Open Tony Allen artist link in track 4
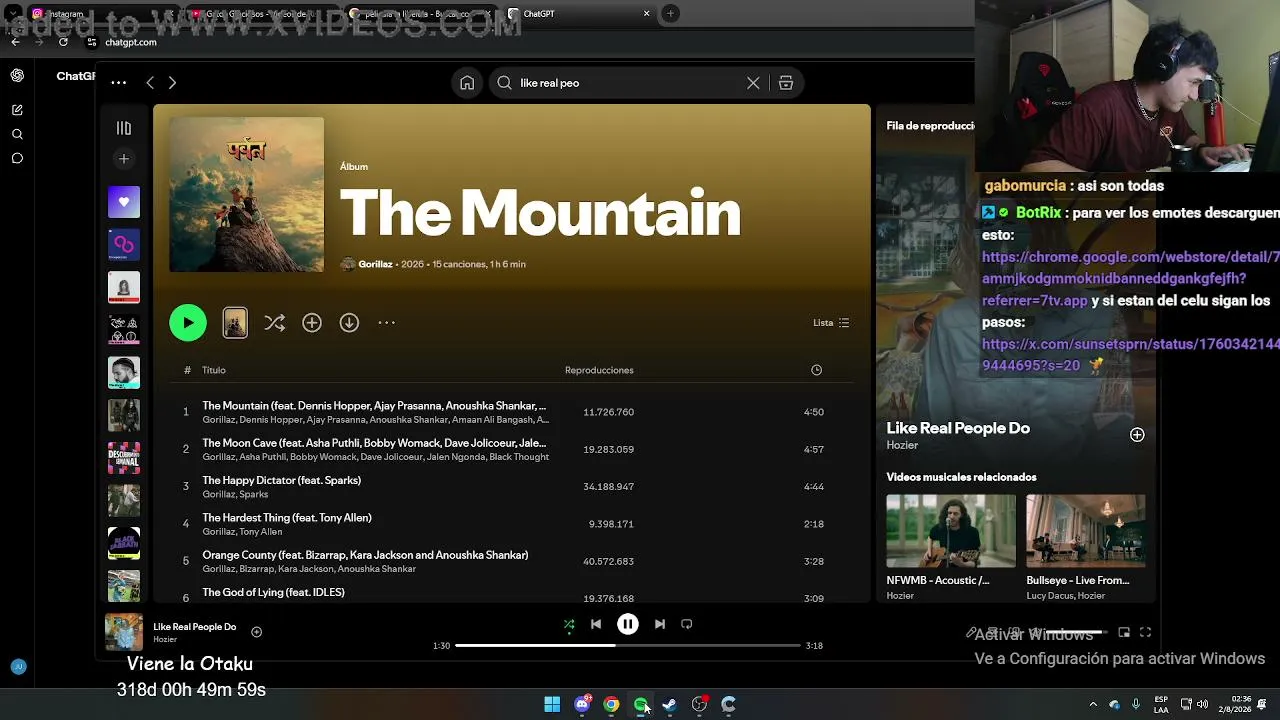The width and height of the screenshot is (1280, 720). point(260,532)
